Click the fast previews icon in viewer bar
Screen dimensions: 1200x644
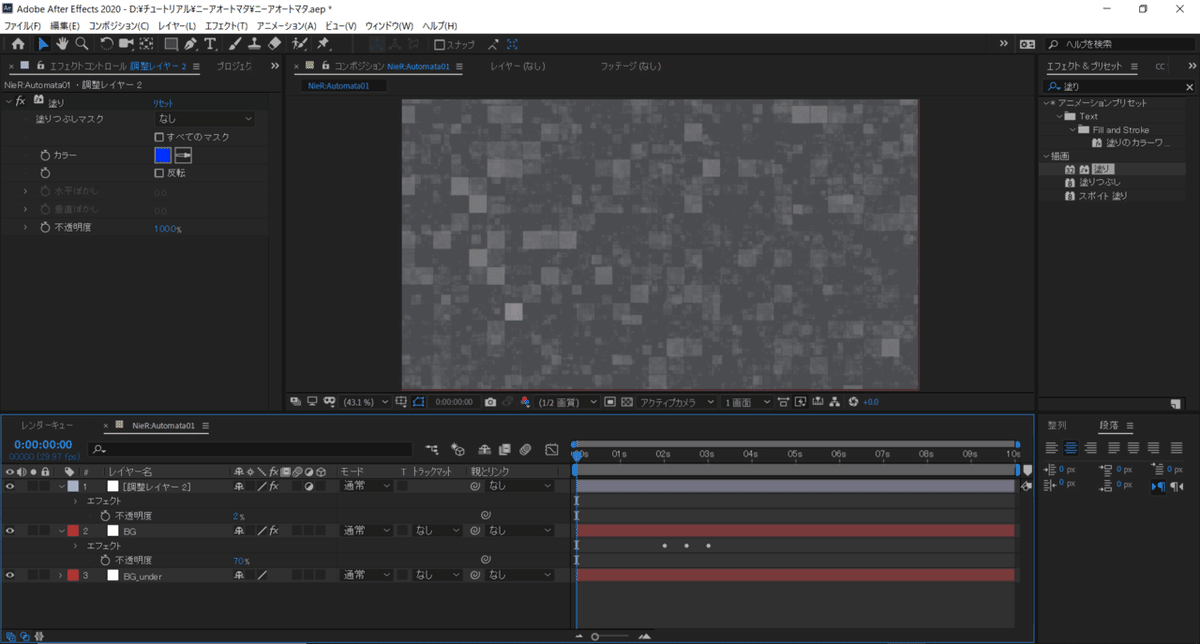[801, 401]
